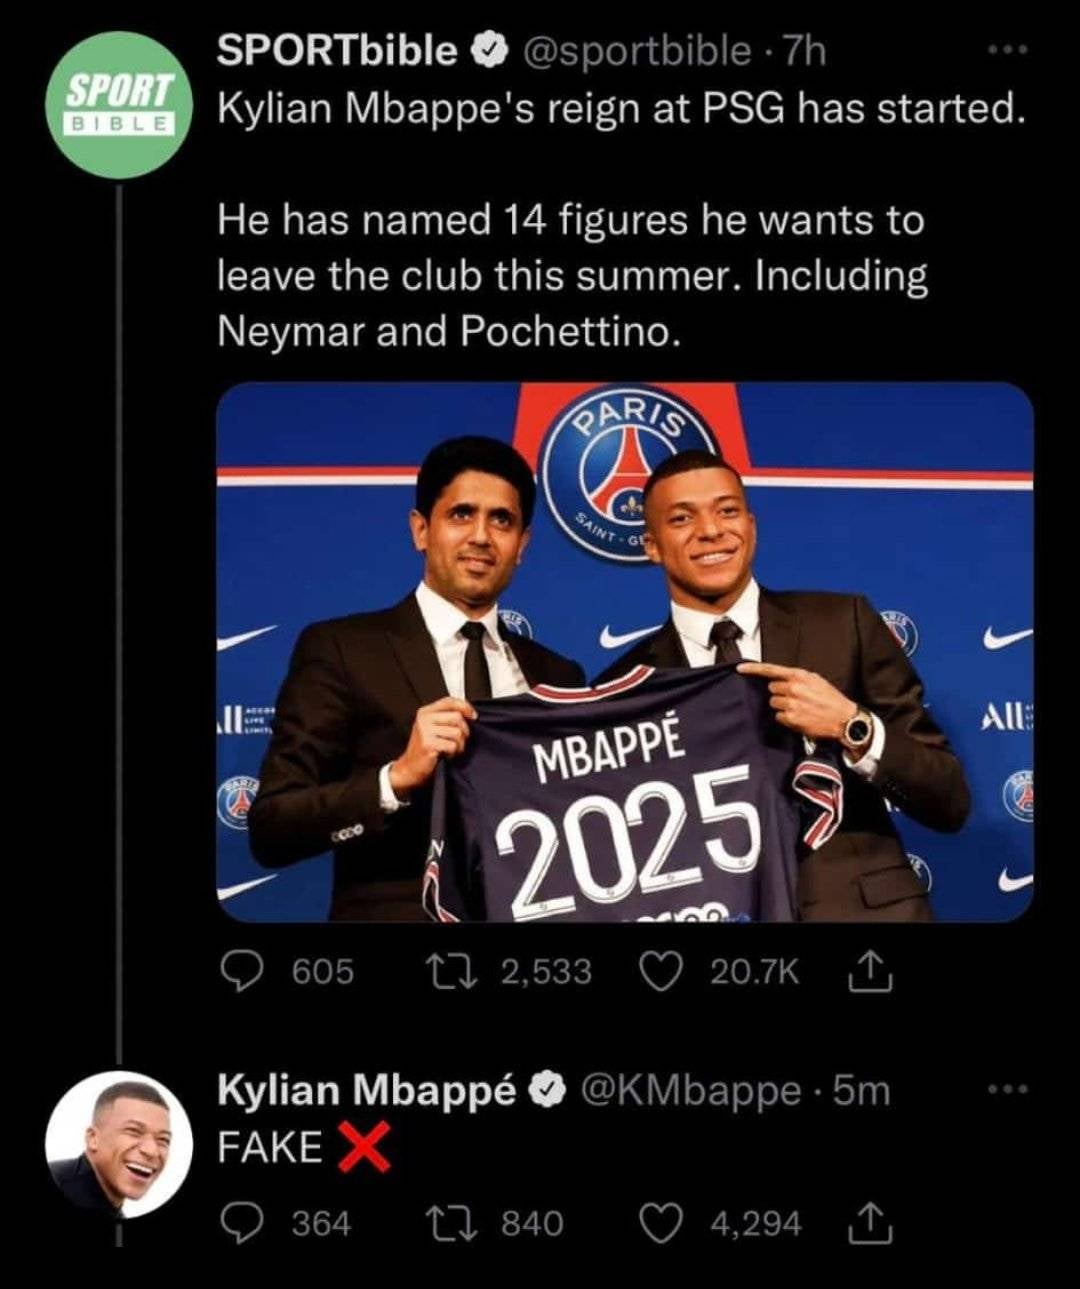Open the Kylian Mbappé display name
Image resolution: width=1080 pixels, height=1289 pixels.
click(366, 1090)
